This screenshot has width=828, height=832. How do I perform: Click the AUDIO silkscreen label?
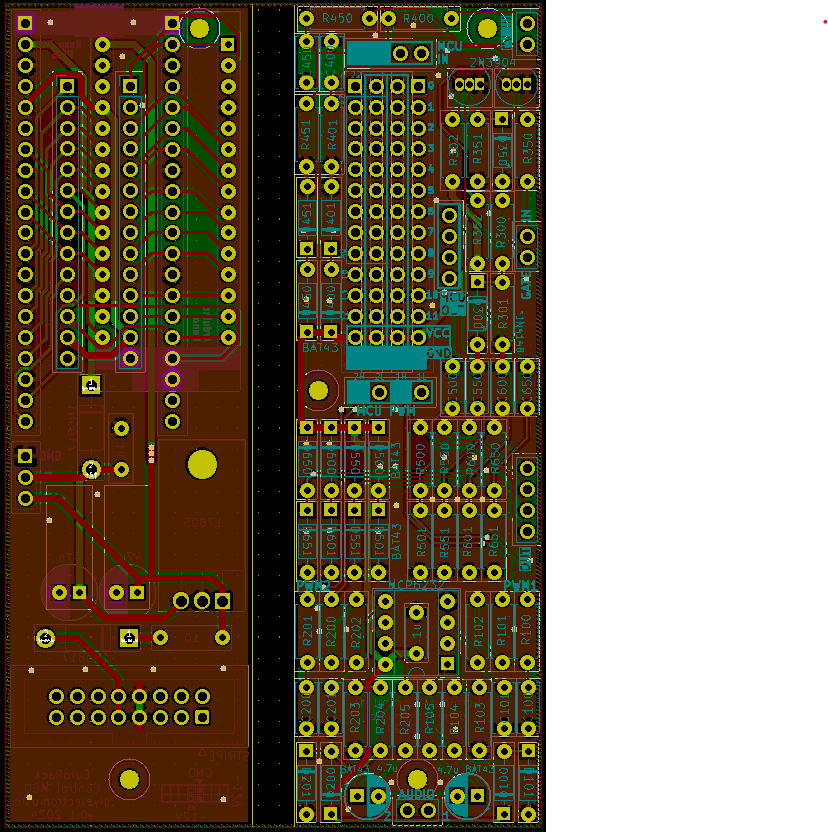(417, 794)
